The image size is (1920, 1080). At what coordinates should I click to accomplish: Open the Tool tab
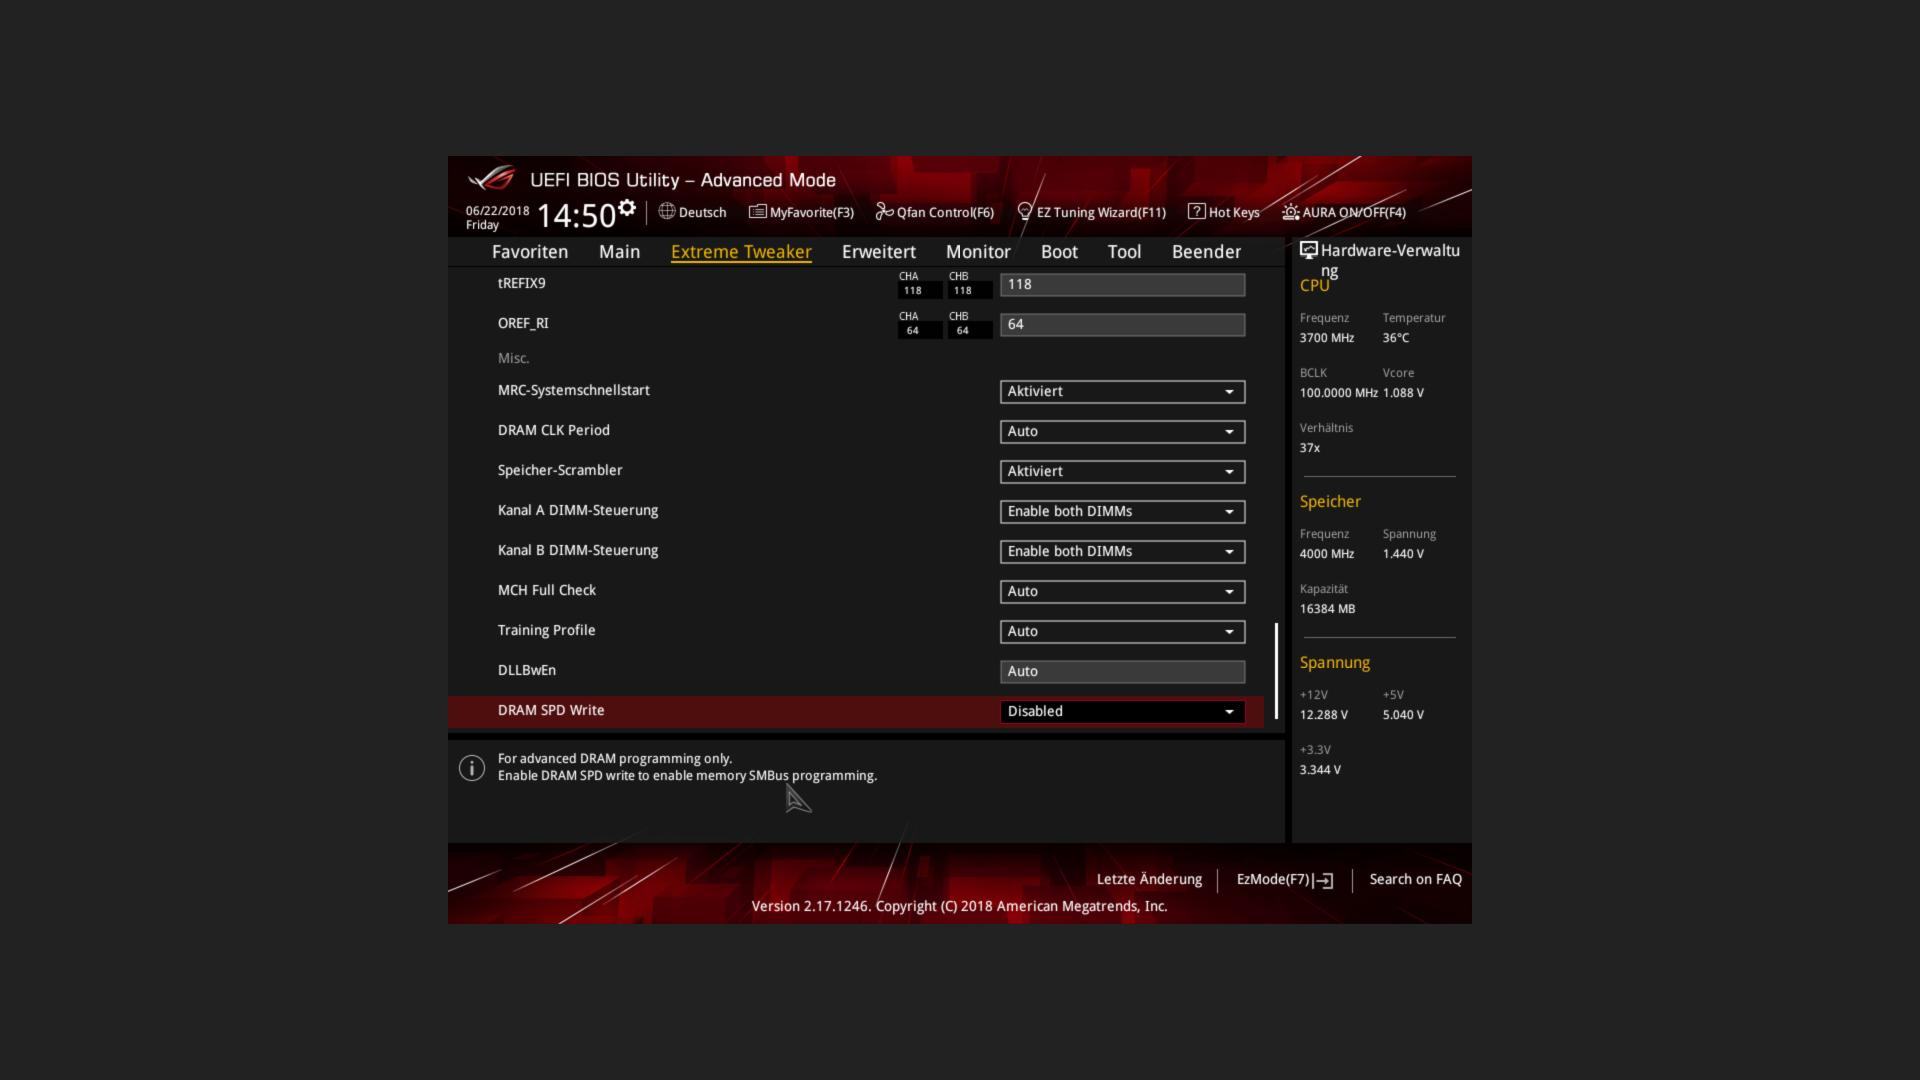point(1124,252)
